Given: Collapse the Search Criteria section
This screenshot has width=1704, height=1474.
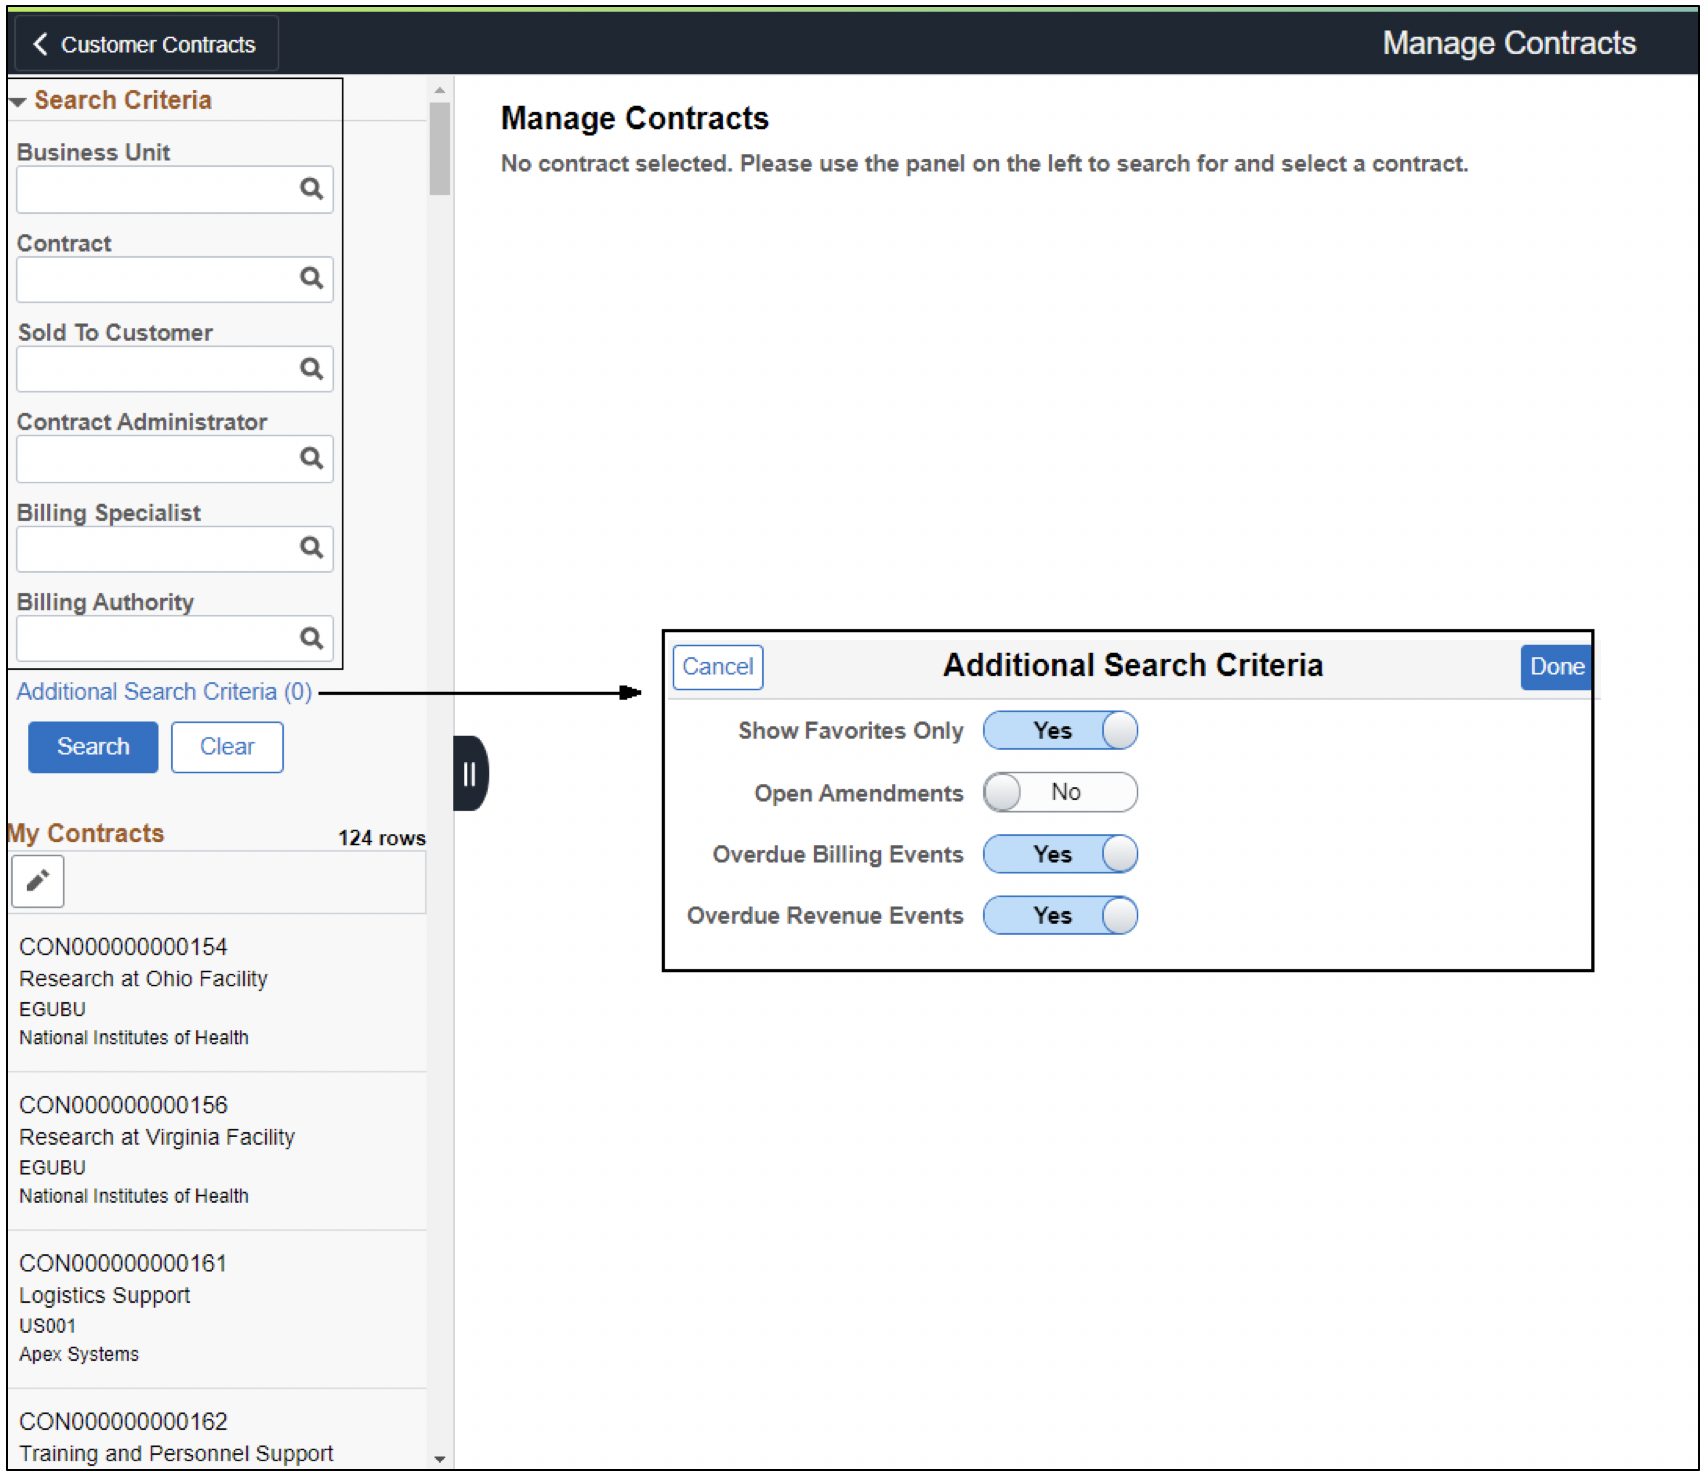Looking at the screenshot, I should click(17, 99).
